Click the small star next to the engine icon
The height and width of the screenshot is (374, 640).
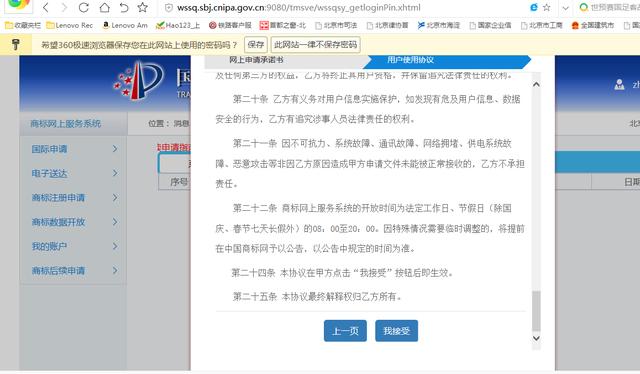click(547, 7)
